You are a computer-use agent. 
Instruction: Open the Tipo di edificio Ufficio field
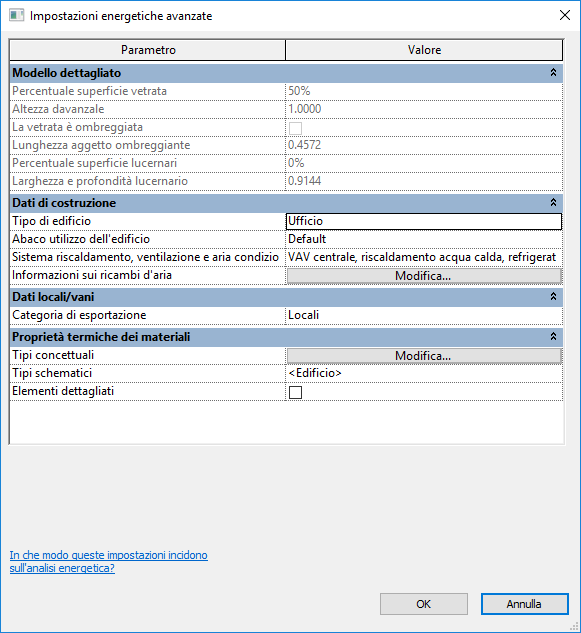point(424,221)
